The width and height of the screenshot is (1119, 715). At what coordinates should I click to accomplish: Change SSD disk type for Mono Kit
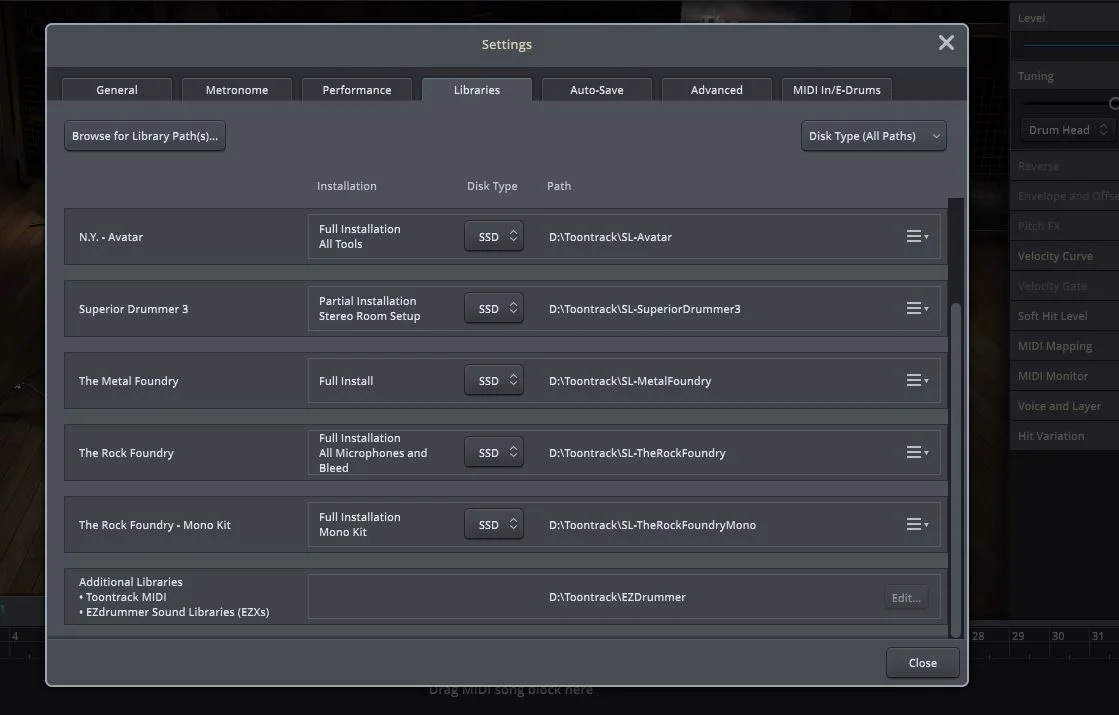coord(494,524)
